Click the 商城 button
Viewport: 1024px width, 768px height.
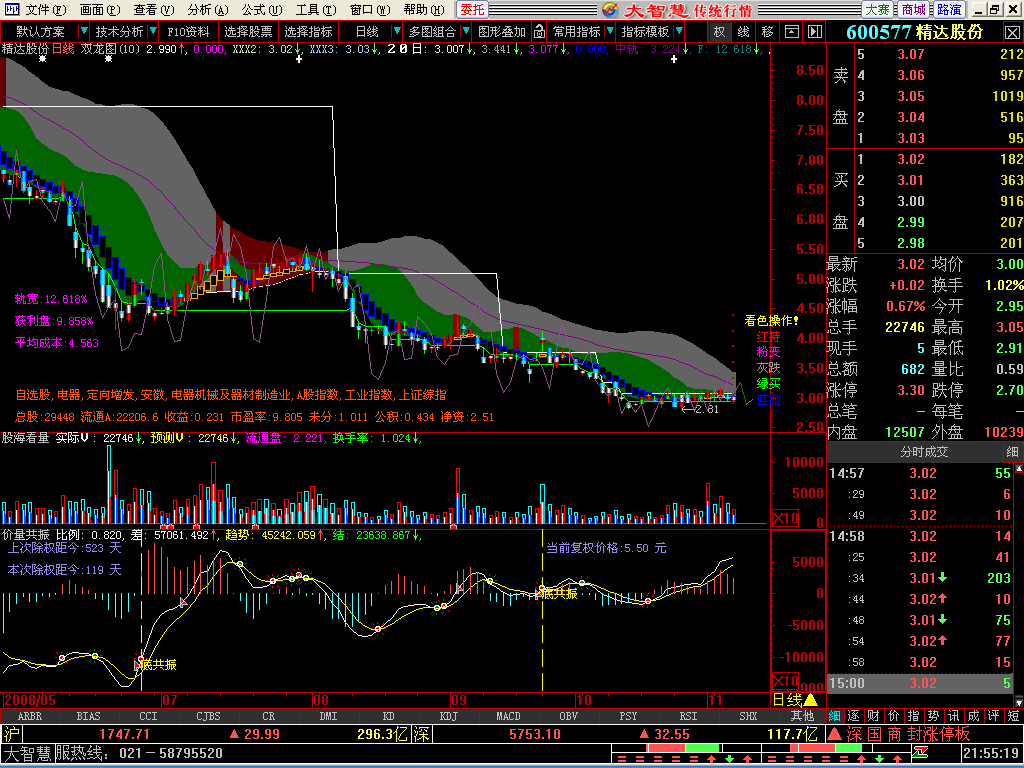pyautogui.click(x=913, y=10)
